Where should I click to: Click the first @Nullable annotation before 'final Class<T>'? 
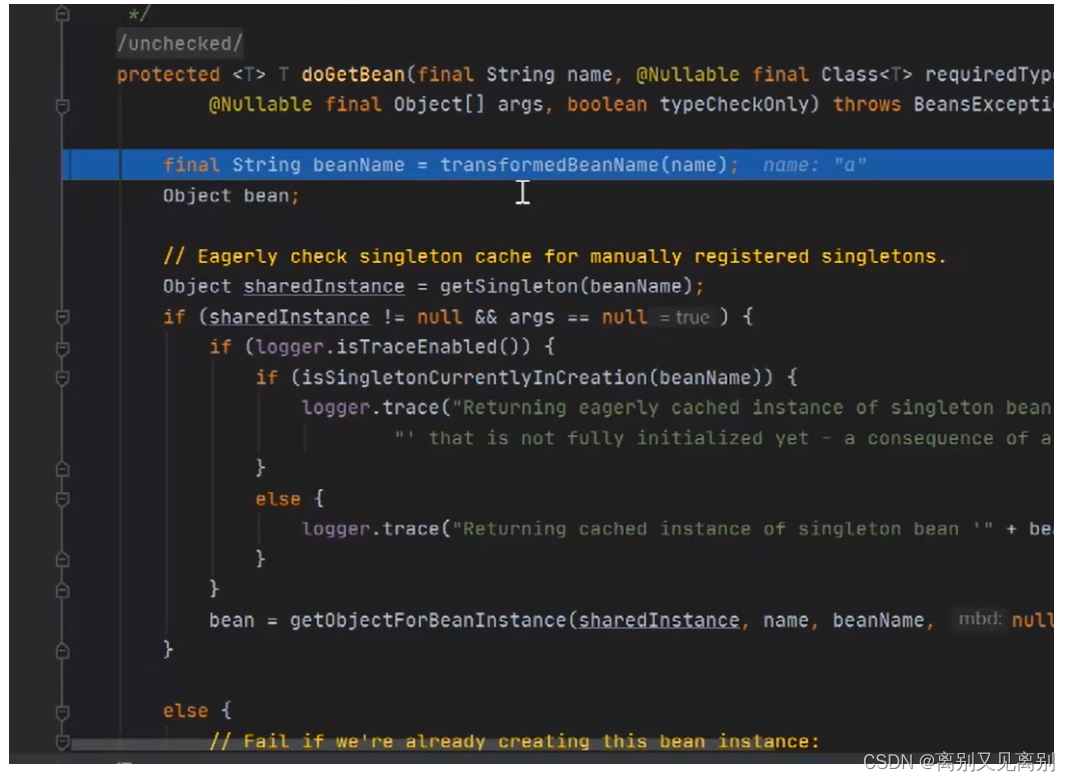pyautogui.click(x=687, y=74)
